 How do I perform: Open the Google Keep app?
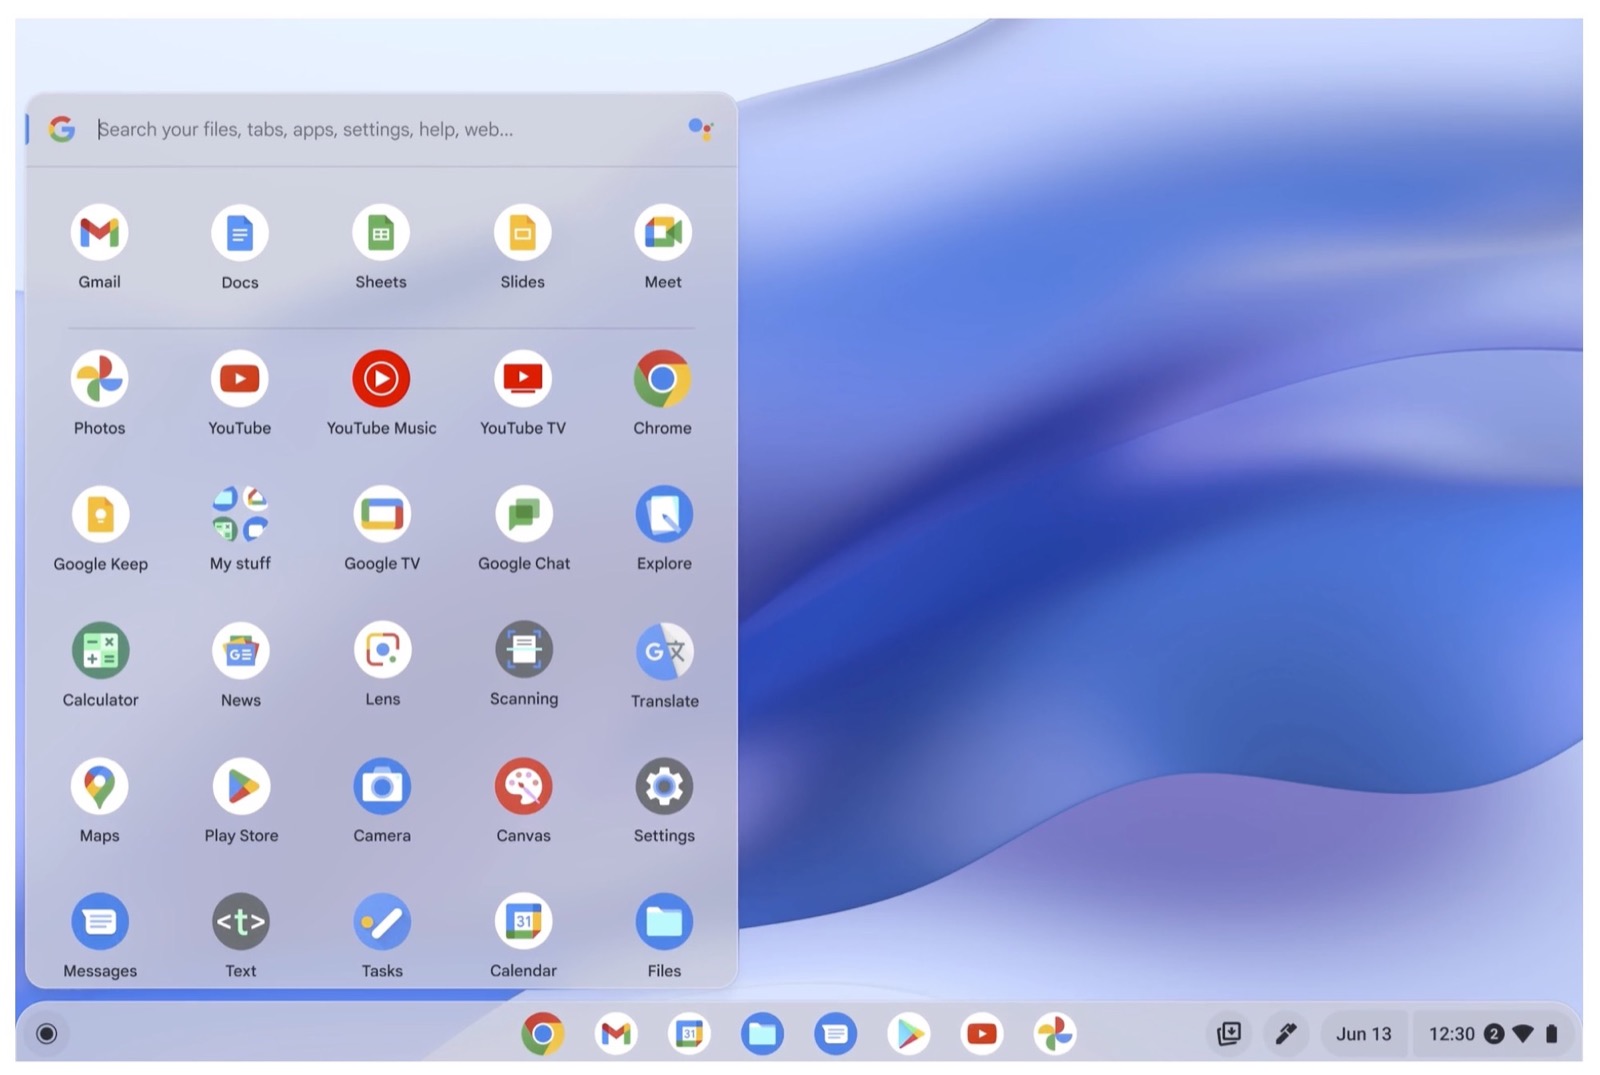tap(100, 515)
